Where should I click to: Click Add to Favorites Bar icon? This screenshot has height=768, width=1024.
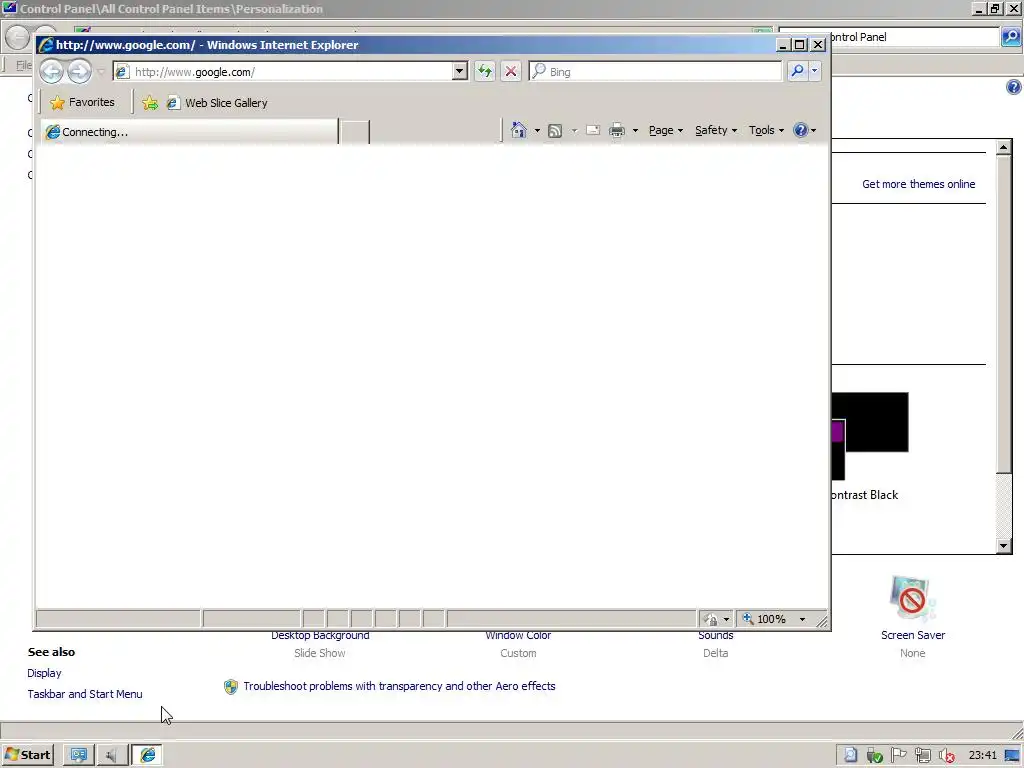point(150,103)
